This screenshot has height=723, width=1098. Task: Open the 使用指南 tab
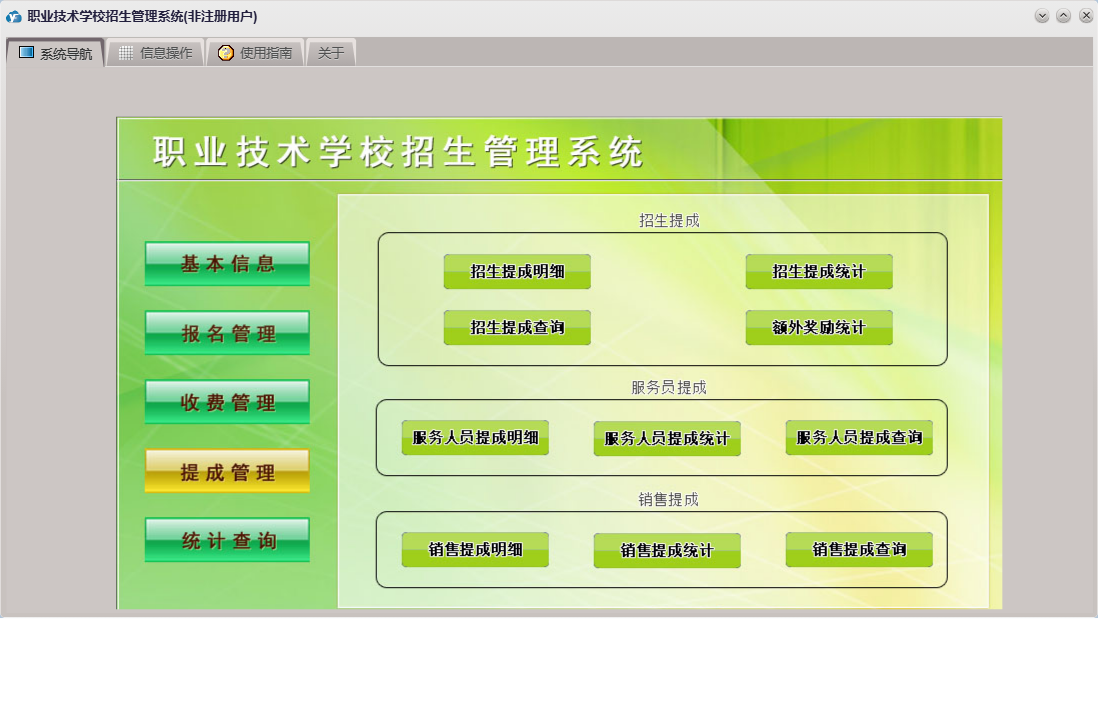point(255,53)
